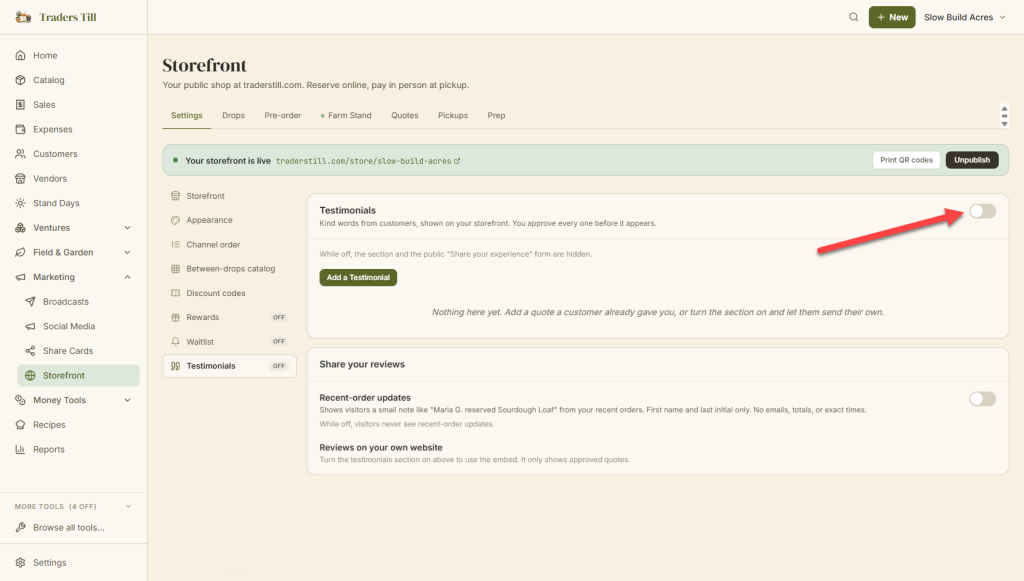Expand the Field & Garden chevron
Screen dimensions: 1024x581
click(x=127, y=252)
